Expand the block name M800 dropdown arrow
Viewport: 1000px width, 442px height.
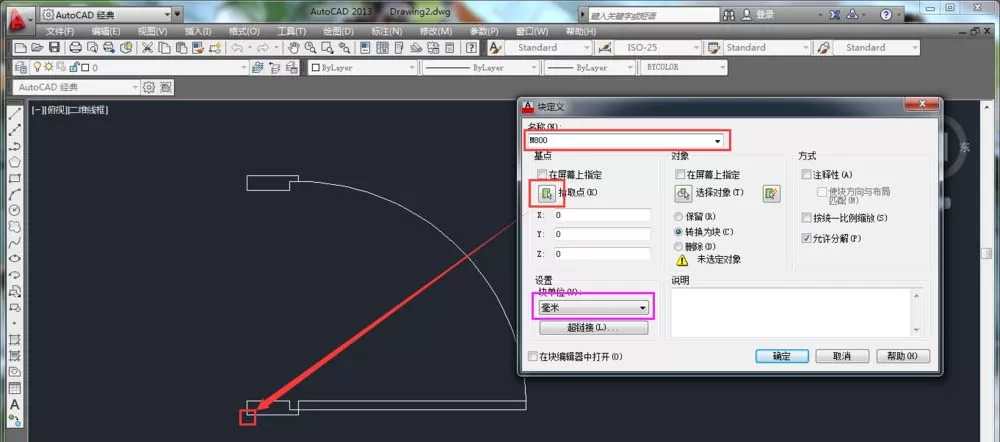[x=718, y=140]
